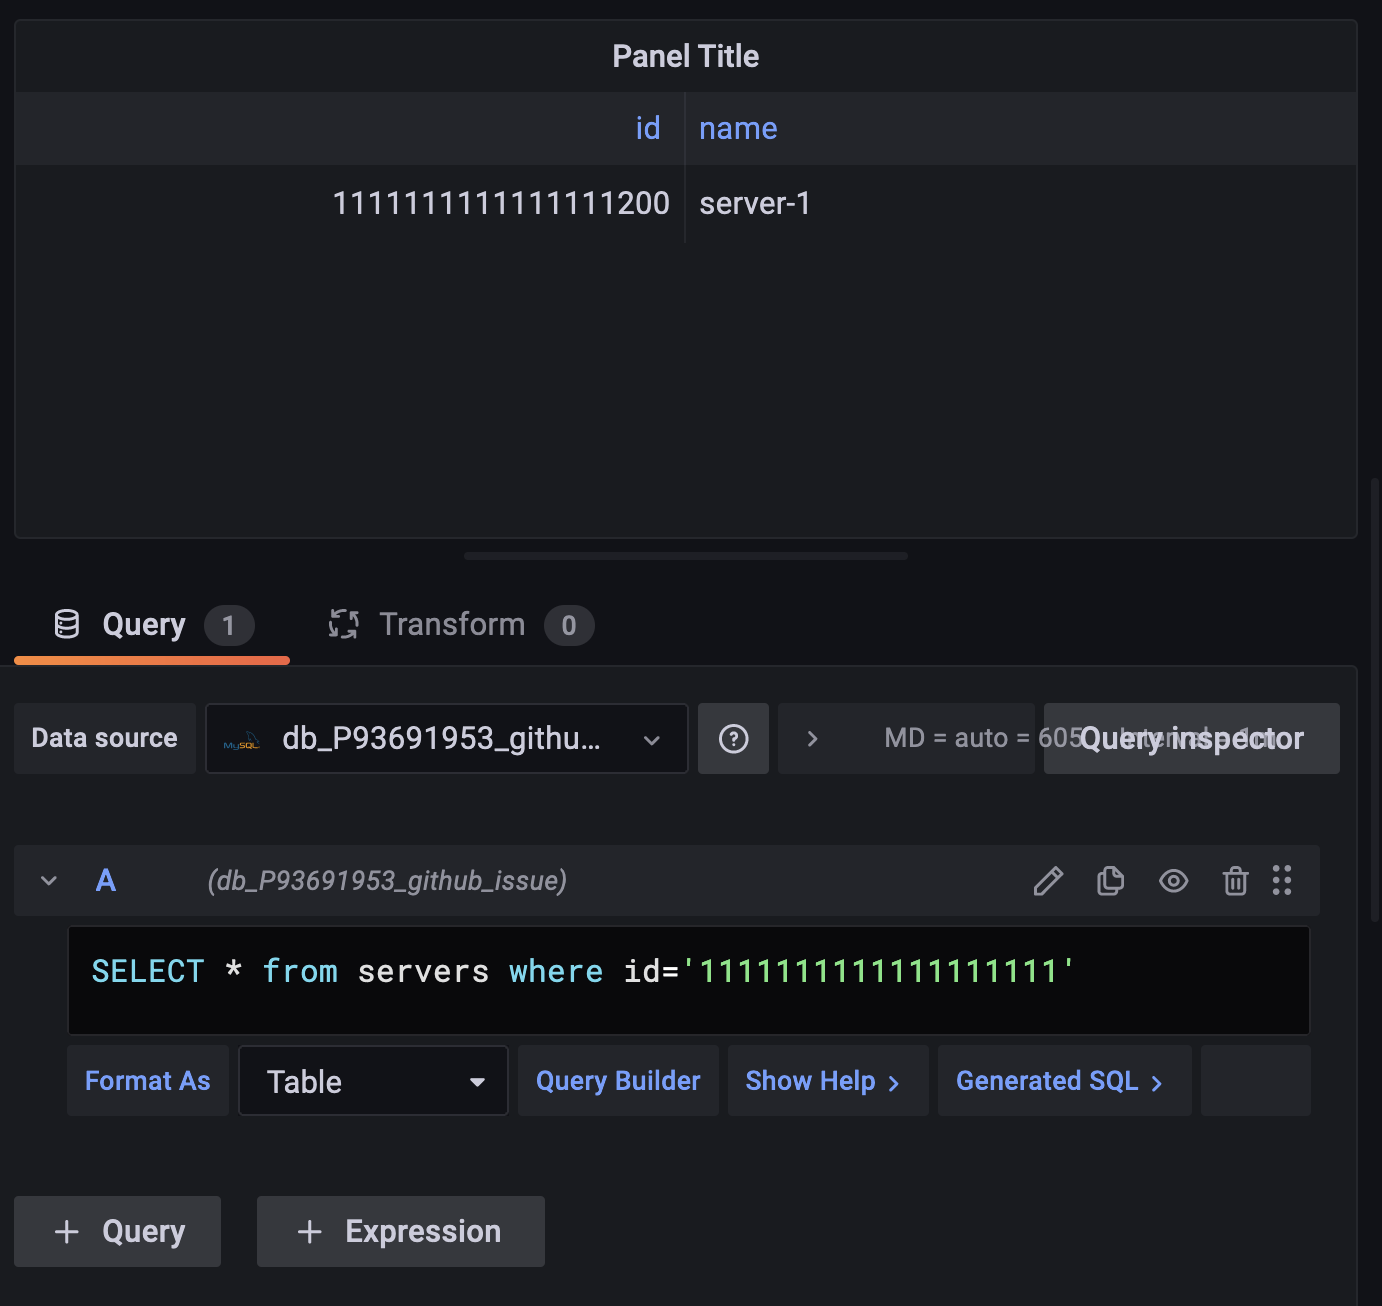Delete query A with the trash icon
The height and width of the screenshot is (1306, 1382).
(x=1235, y=881)
